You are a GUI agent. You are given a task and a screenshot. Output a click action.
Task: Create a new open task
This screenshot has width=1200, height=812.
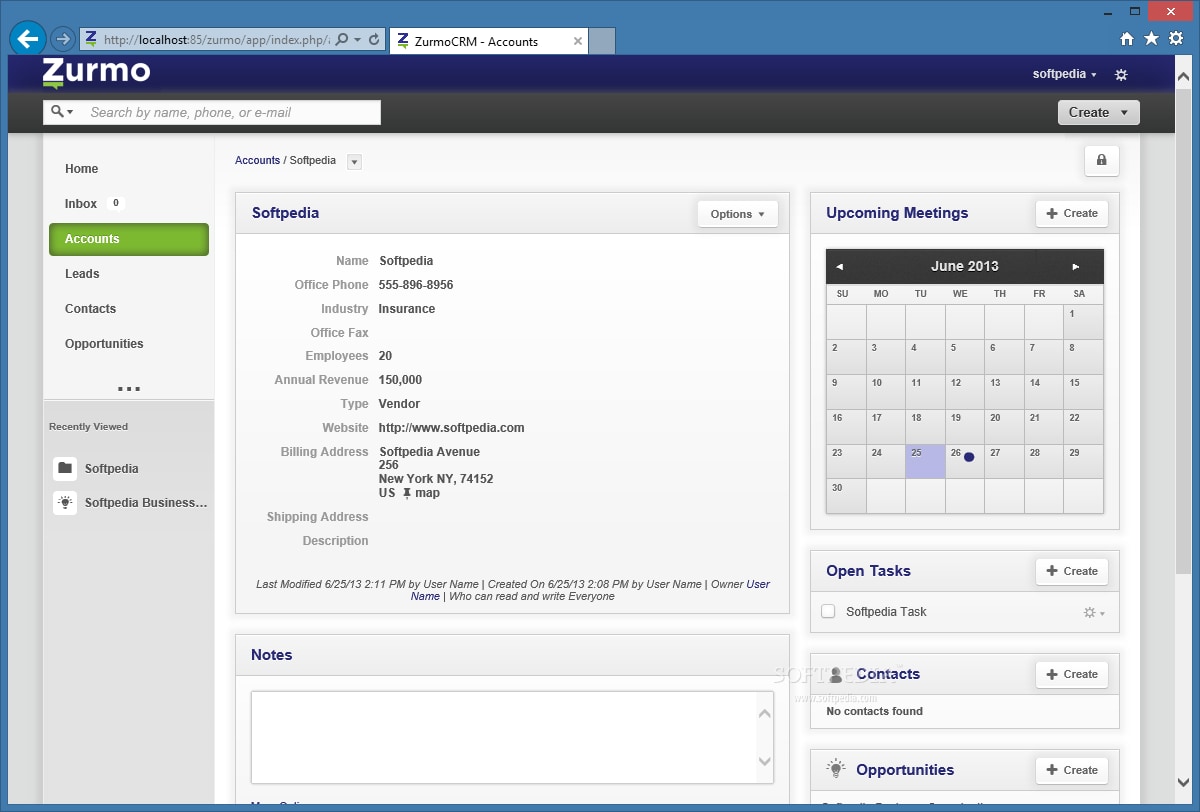1071,571
